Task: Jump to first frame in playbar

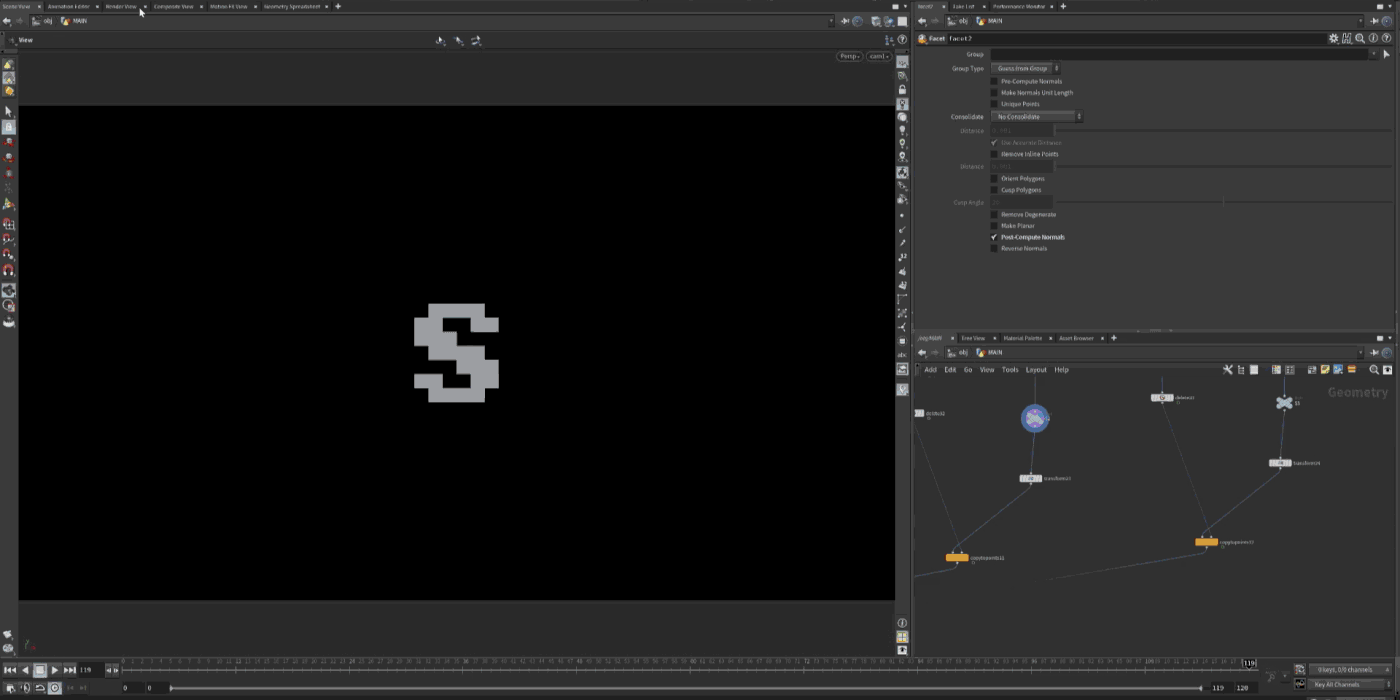Action: pyautogui.click(x=10, y=670)
